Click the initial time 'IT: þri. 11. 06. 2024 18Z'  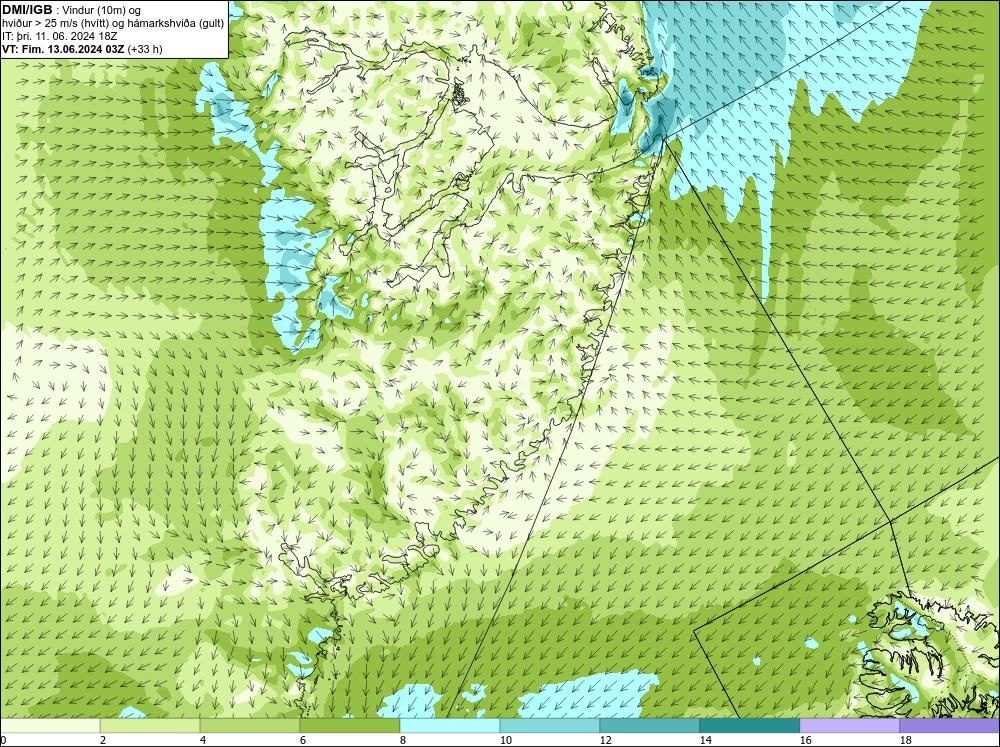pos(59,36)
